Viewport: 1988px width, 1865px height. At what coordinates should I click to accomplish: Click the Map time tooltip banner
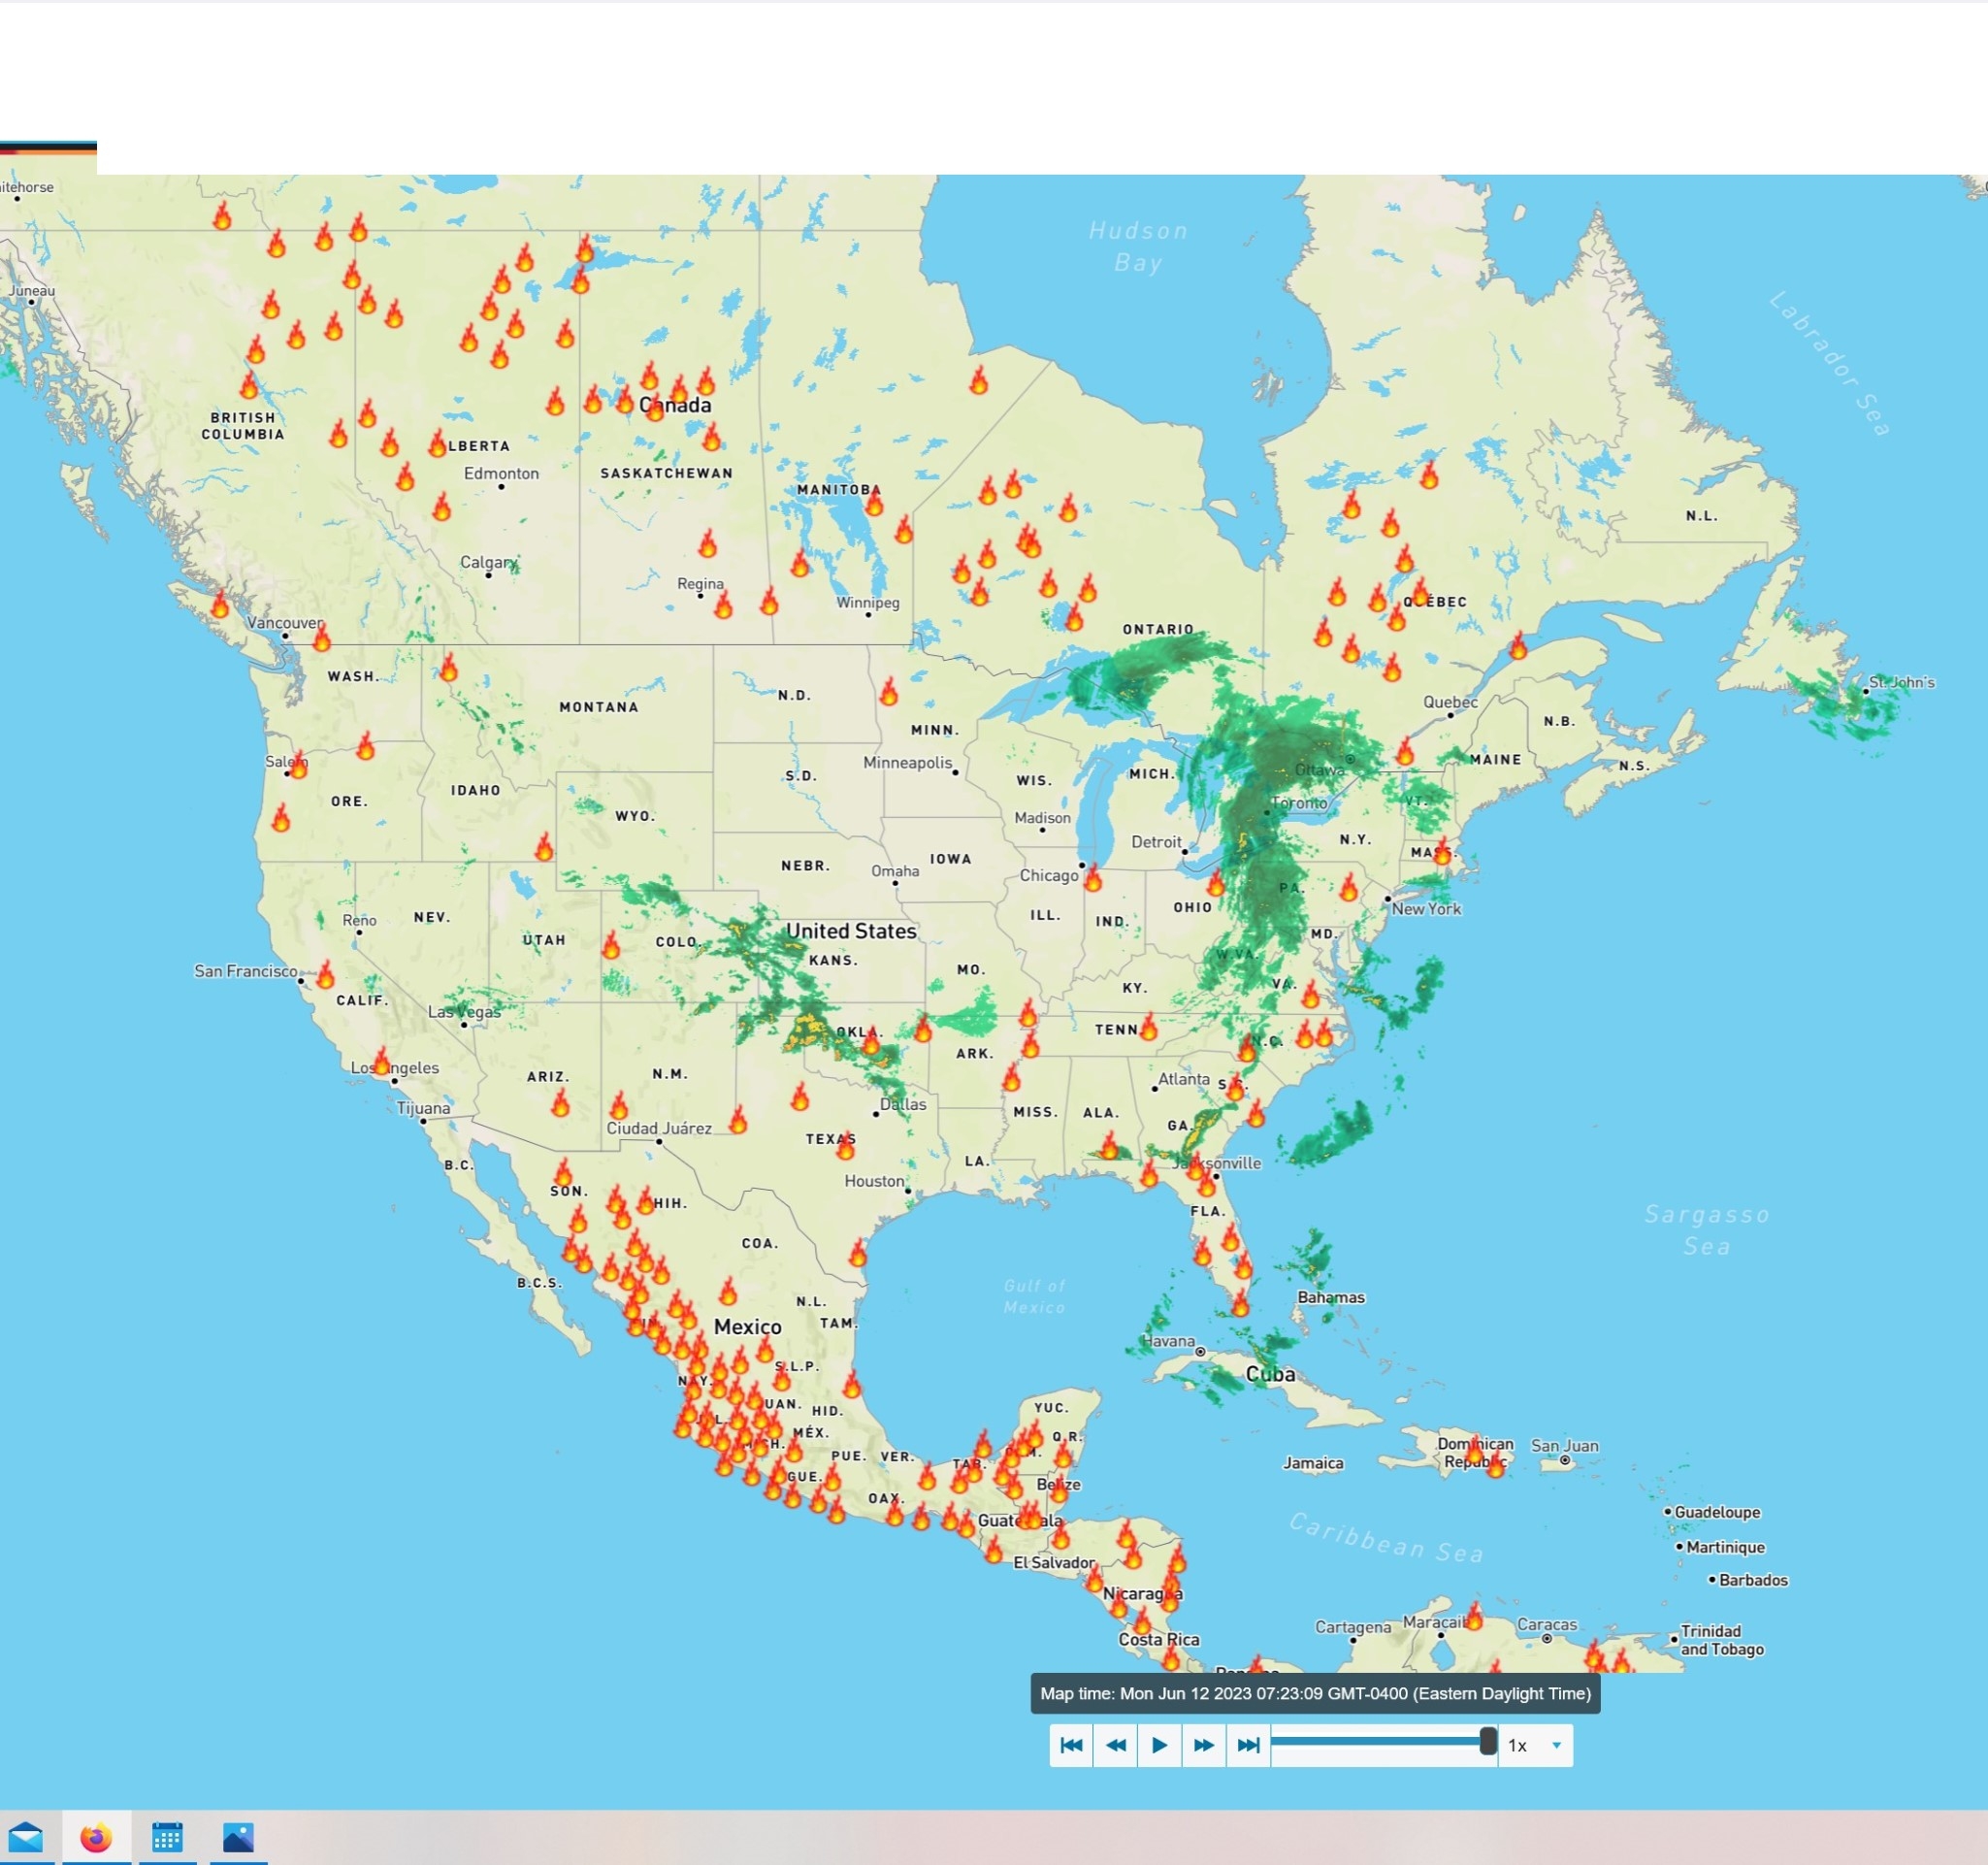[x=1314, y=1693]
